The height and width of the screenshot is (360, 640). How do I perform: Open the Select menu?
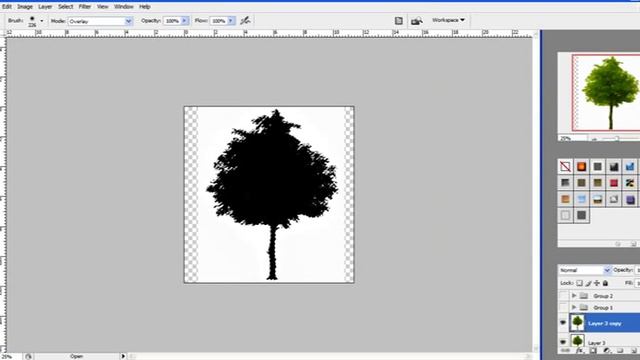click(x=65, y=7)
